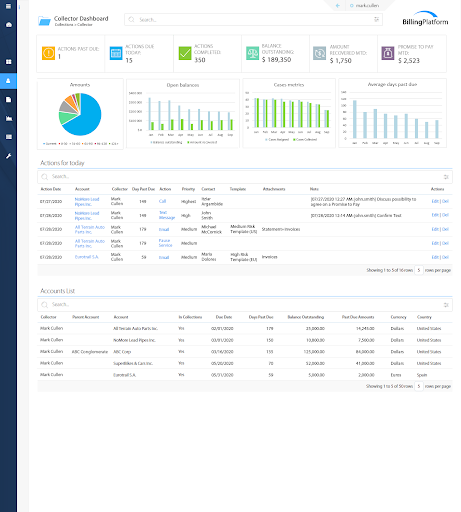Click the back arrow tab at top
This screenshot has width=461, height=512.
(x=338, y=6)
